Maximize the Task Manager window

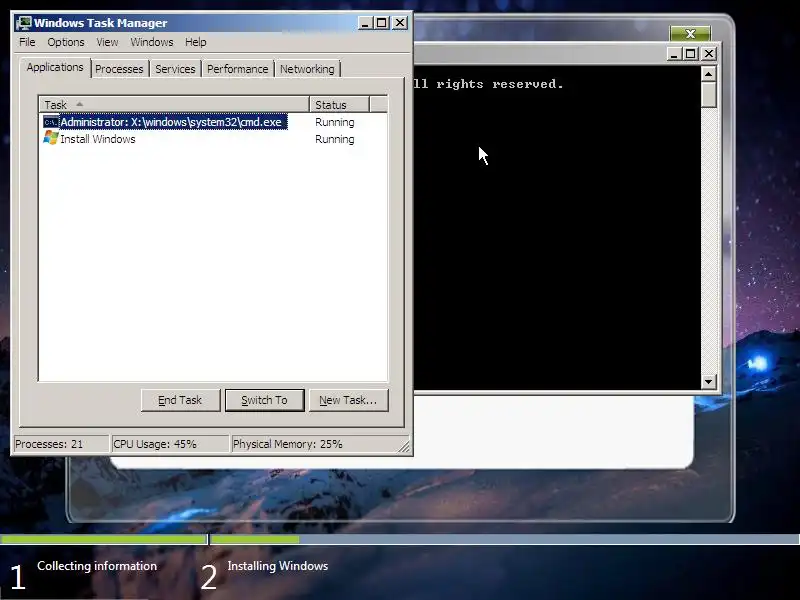(382, 23)
